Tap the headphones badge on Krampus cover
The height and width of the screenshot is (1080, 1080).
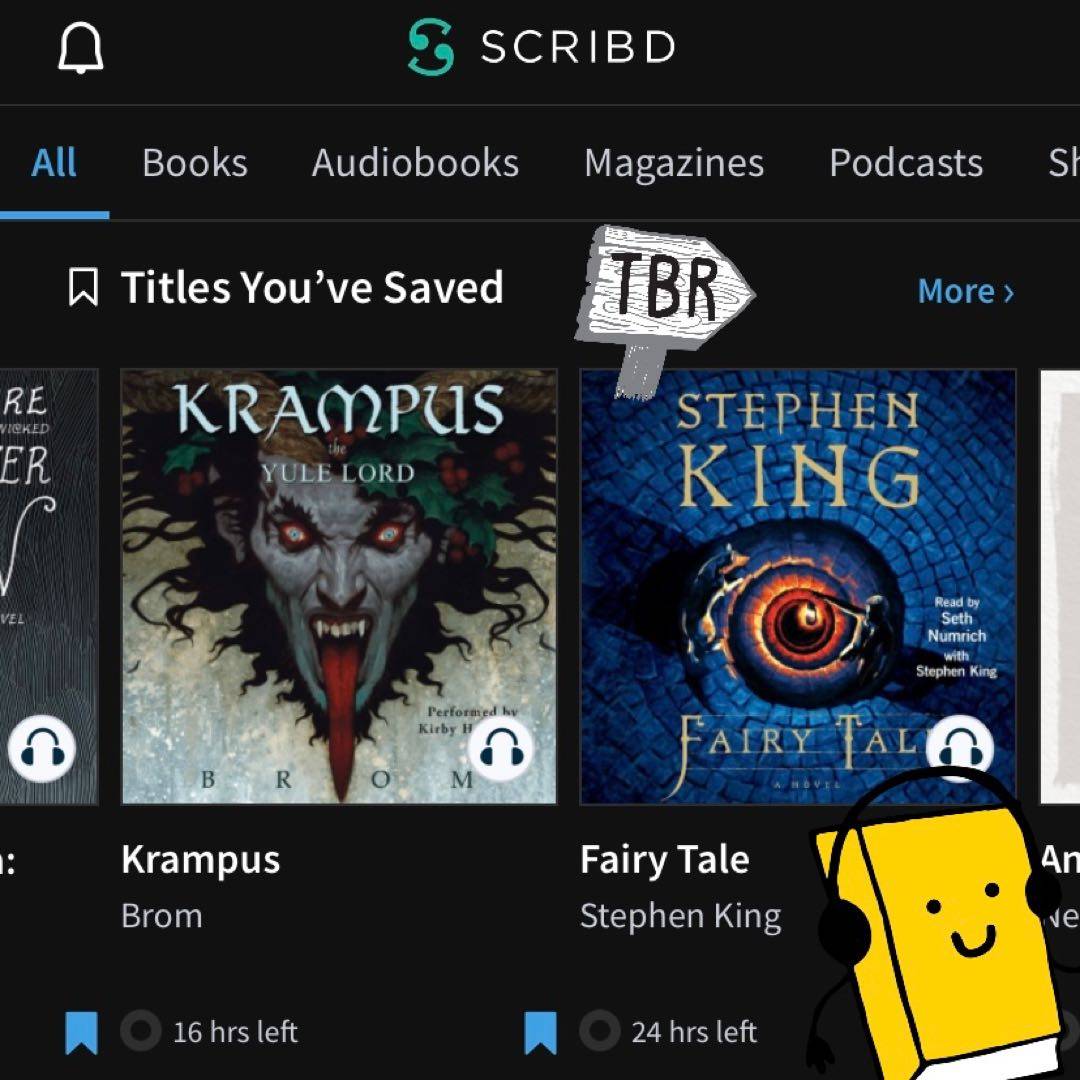(501, 748)
